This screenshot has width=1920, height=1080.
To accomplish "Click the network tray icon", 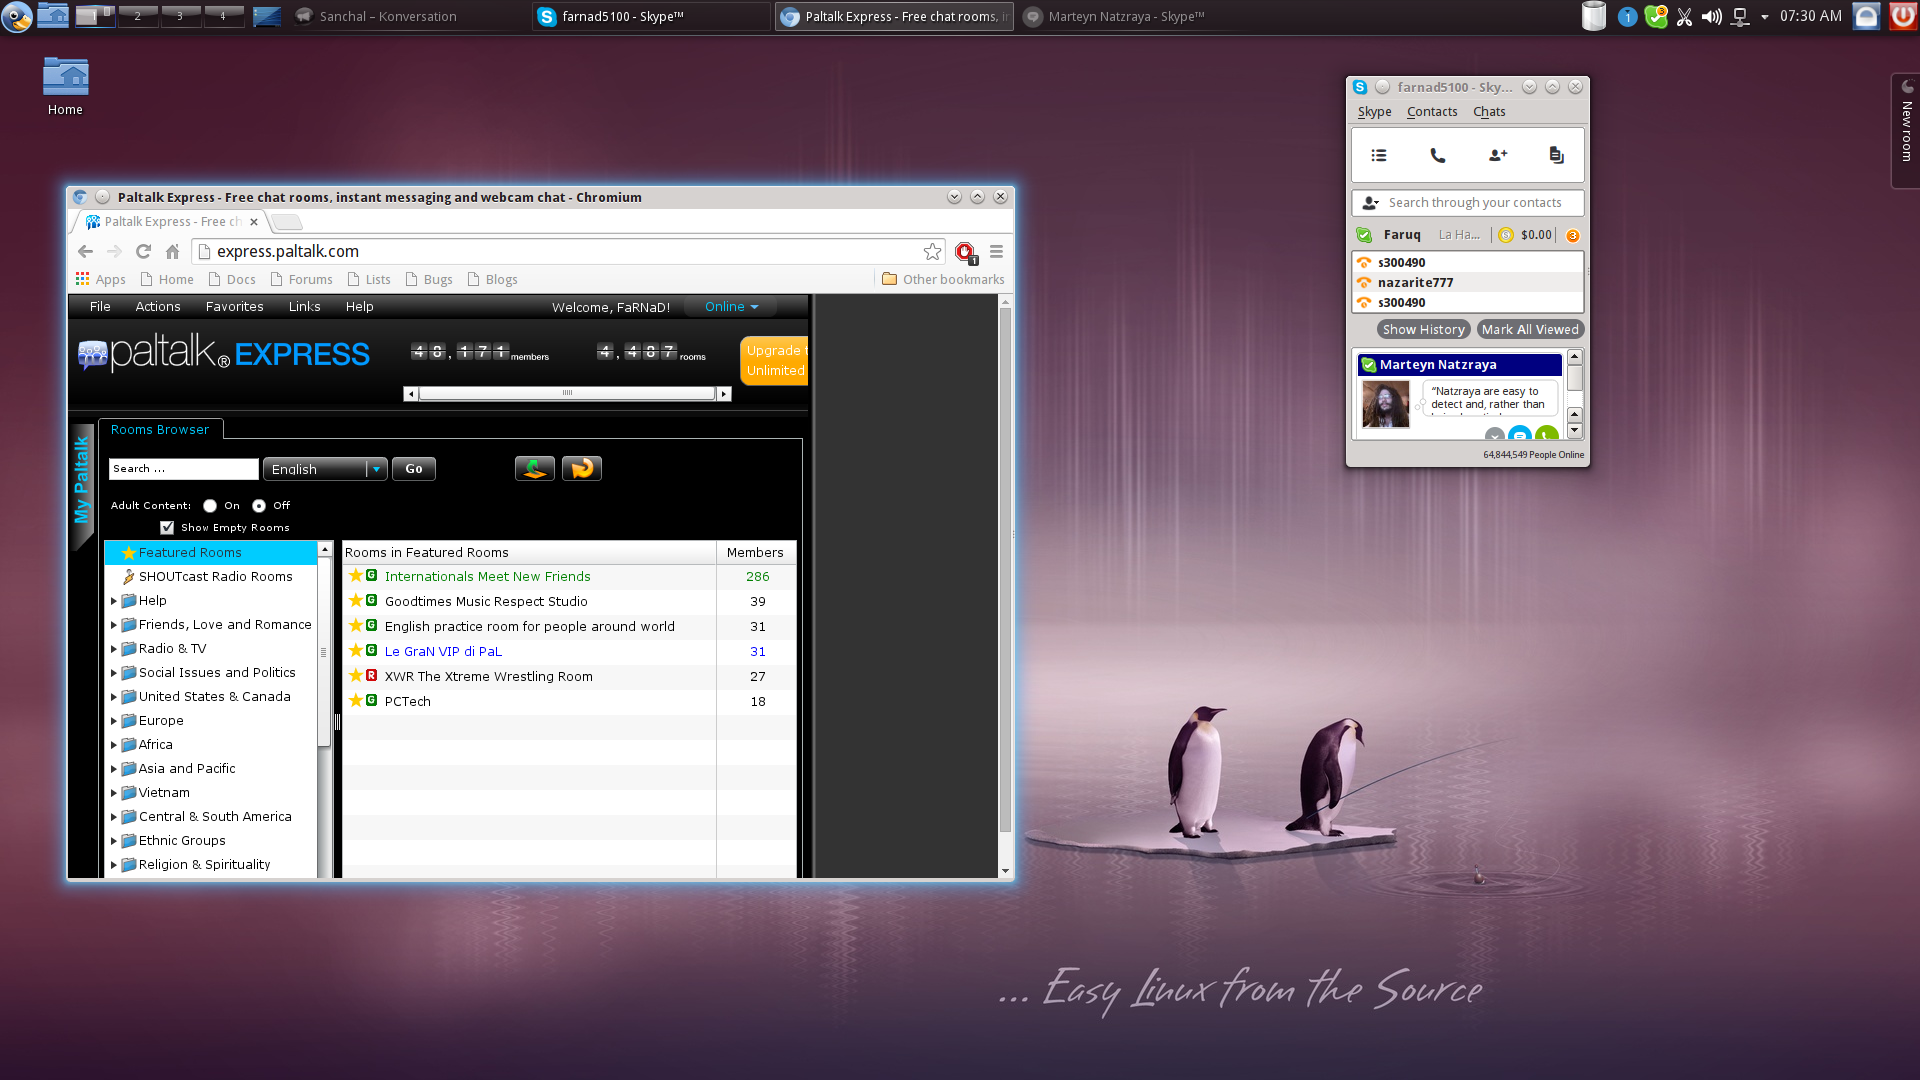I will 1740,17.
